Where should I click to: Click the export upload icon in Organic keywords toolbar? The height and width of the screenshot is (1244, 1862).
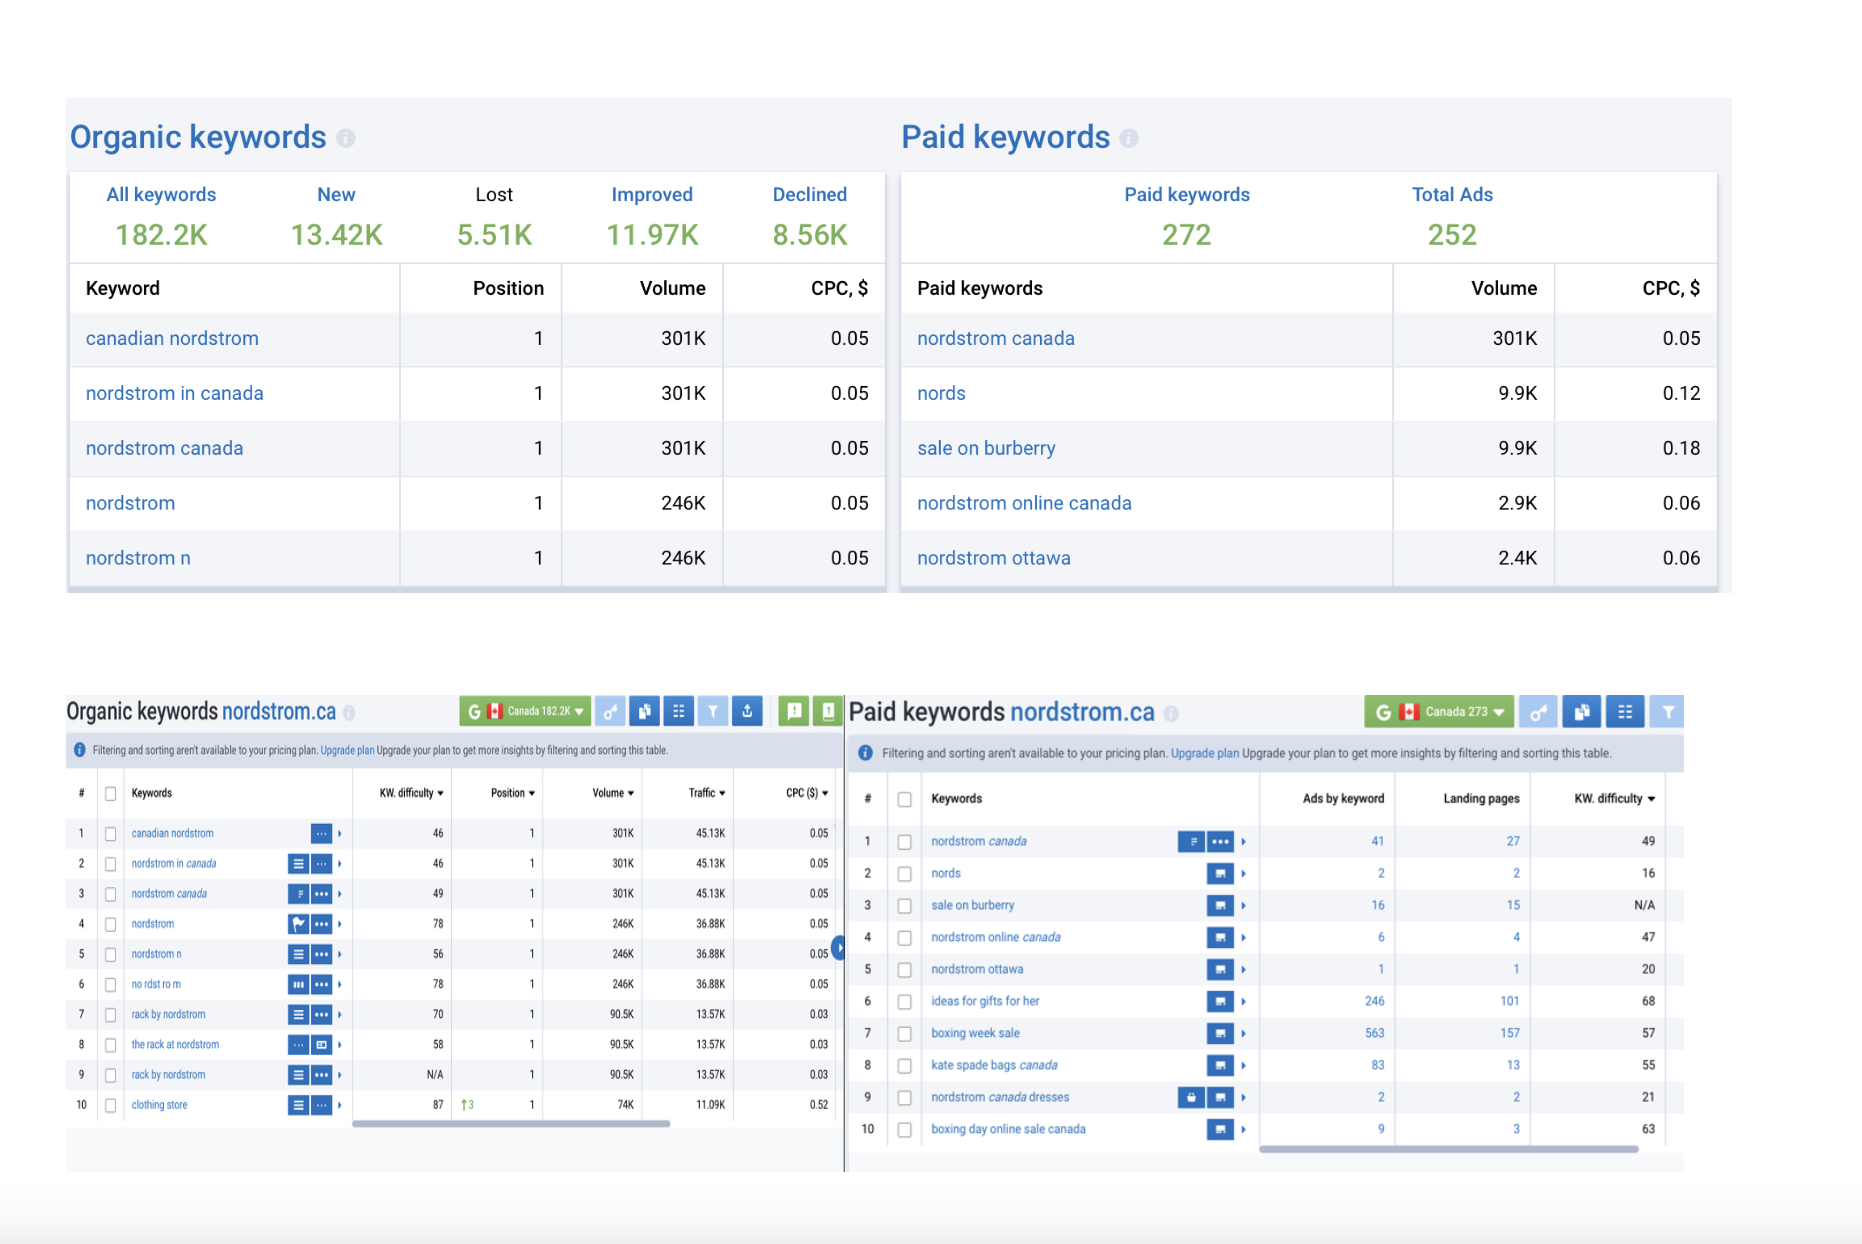point(747,712)
